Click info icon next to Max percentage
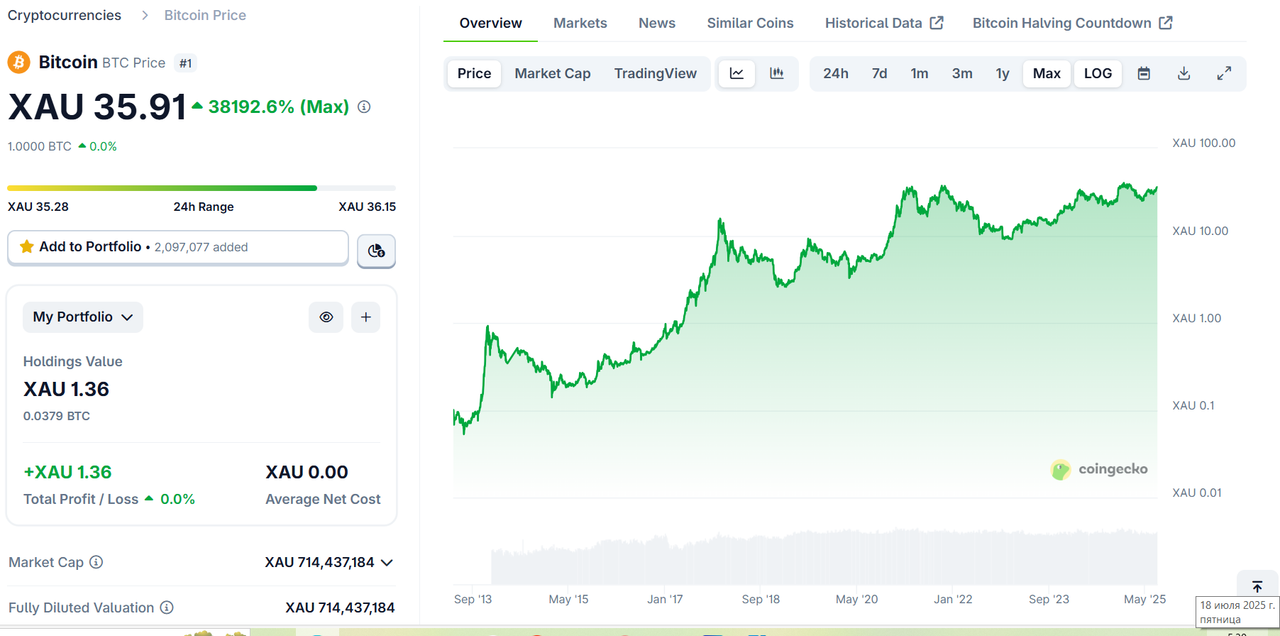 pos(364,107)
